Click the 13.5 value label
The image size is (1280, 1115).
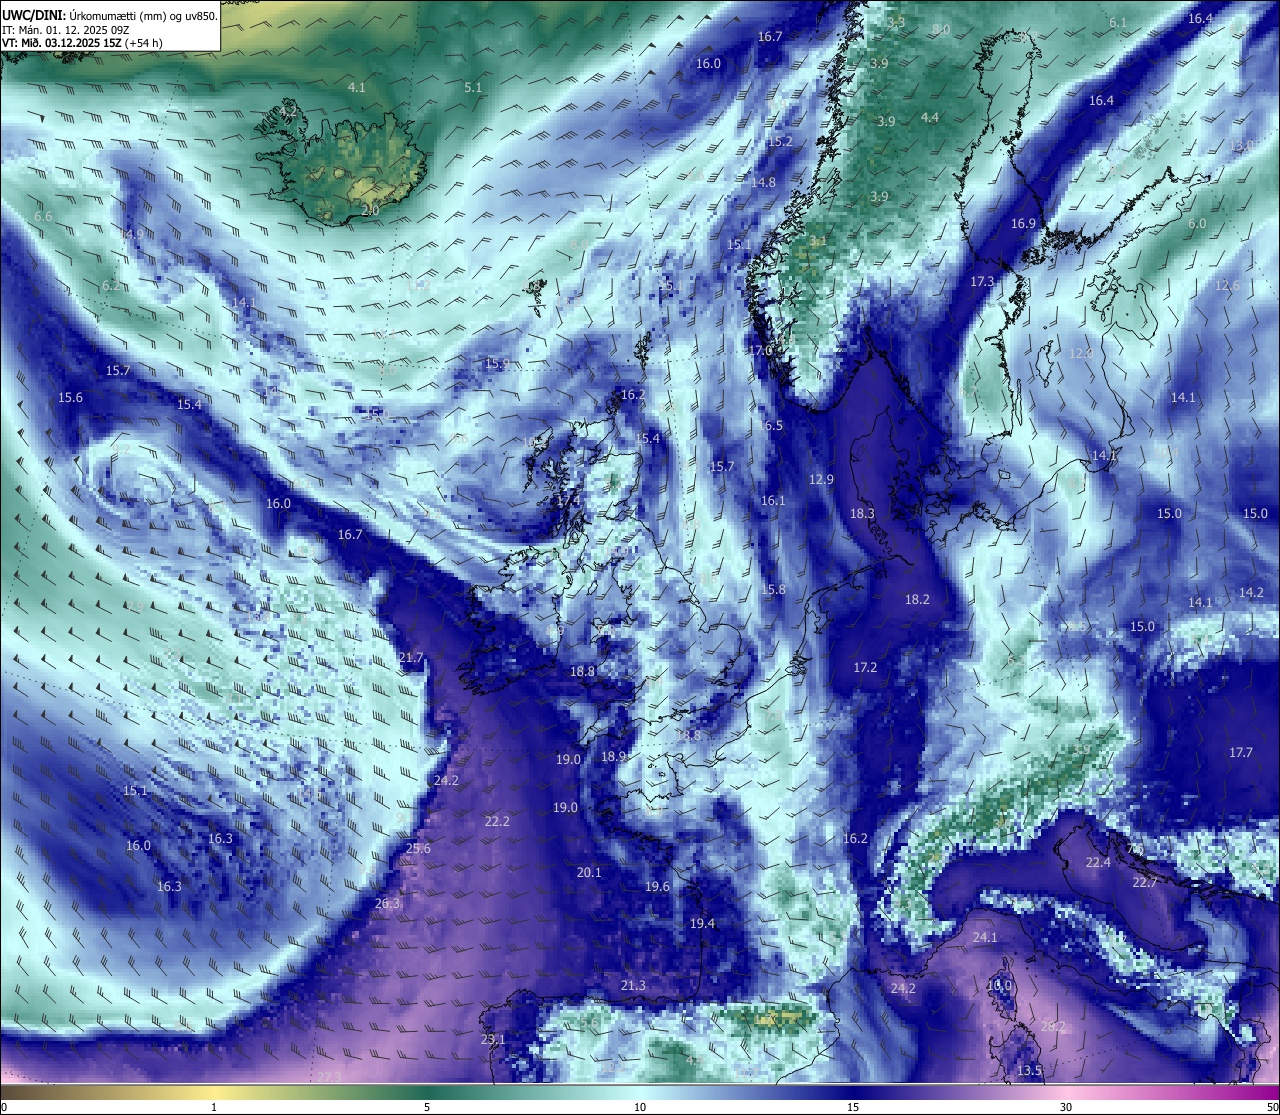pos(1029,1071)
